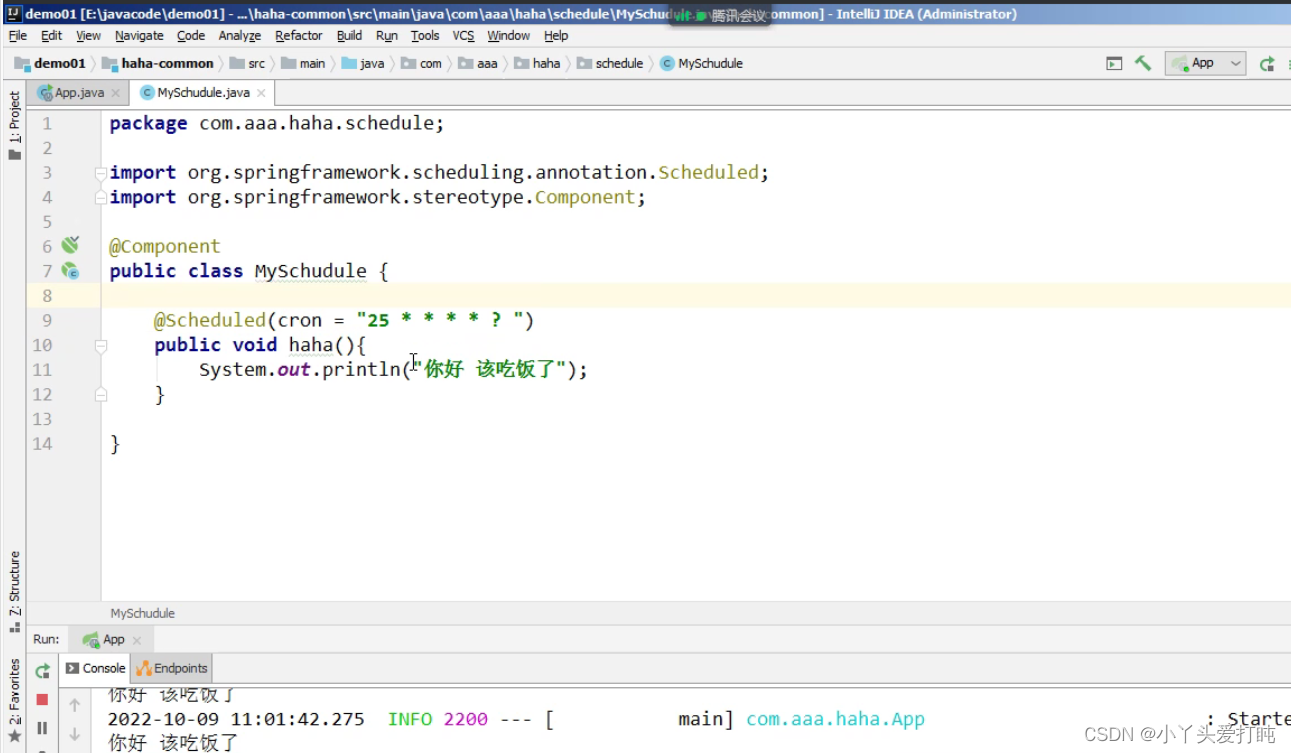Click the terminal-style icon left of the hammer
Image resolution: width=1291 pixels, height=753 pixels.
[1114, 63]
